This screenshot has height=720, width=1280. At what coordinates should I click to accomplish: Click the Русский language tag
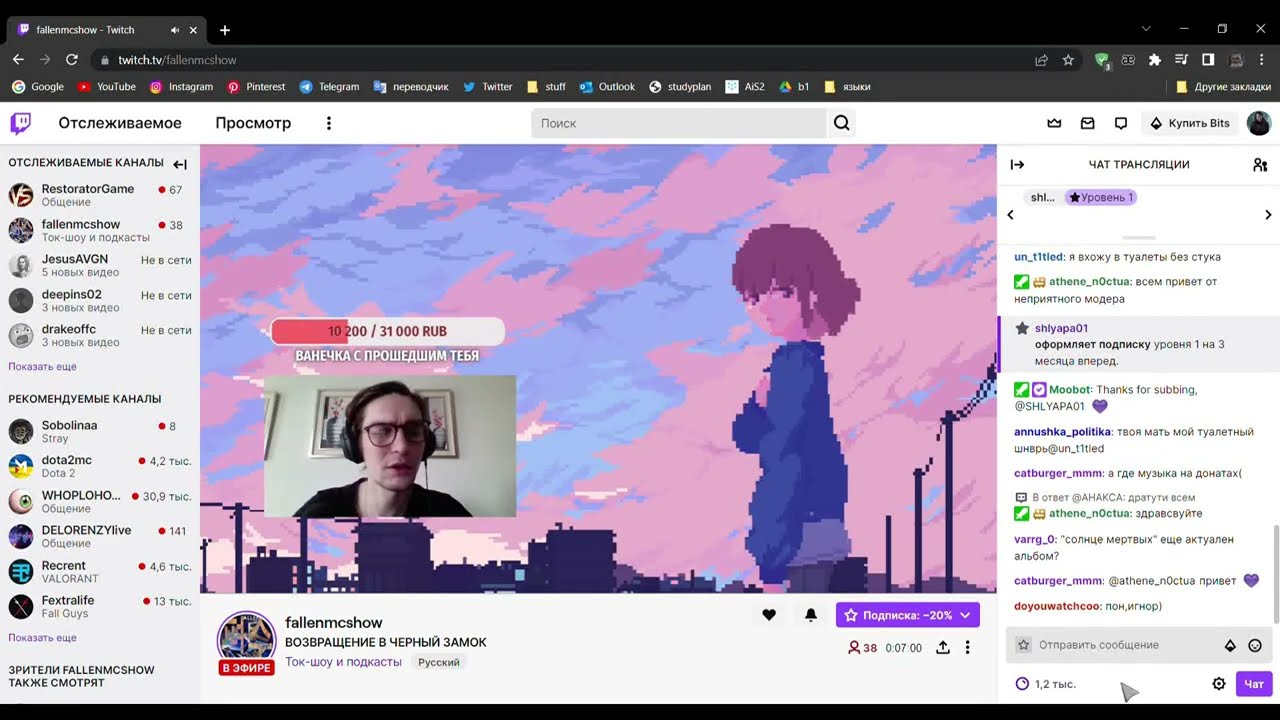click(x=439, y=662)
